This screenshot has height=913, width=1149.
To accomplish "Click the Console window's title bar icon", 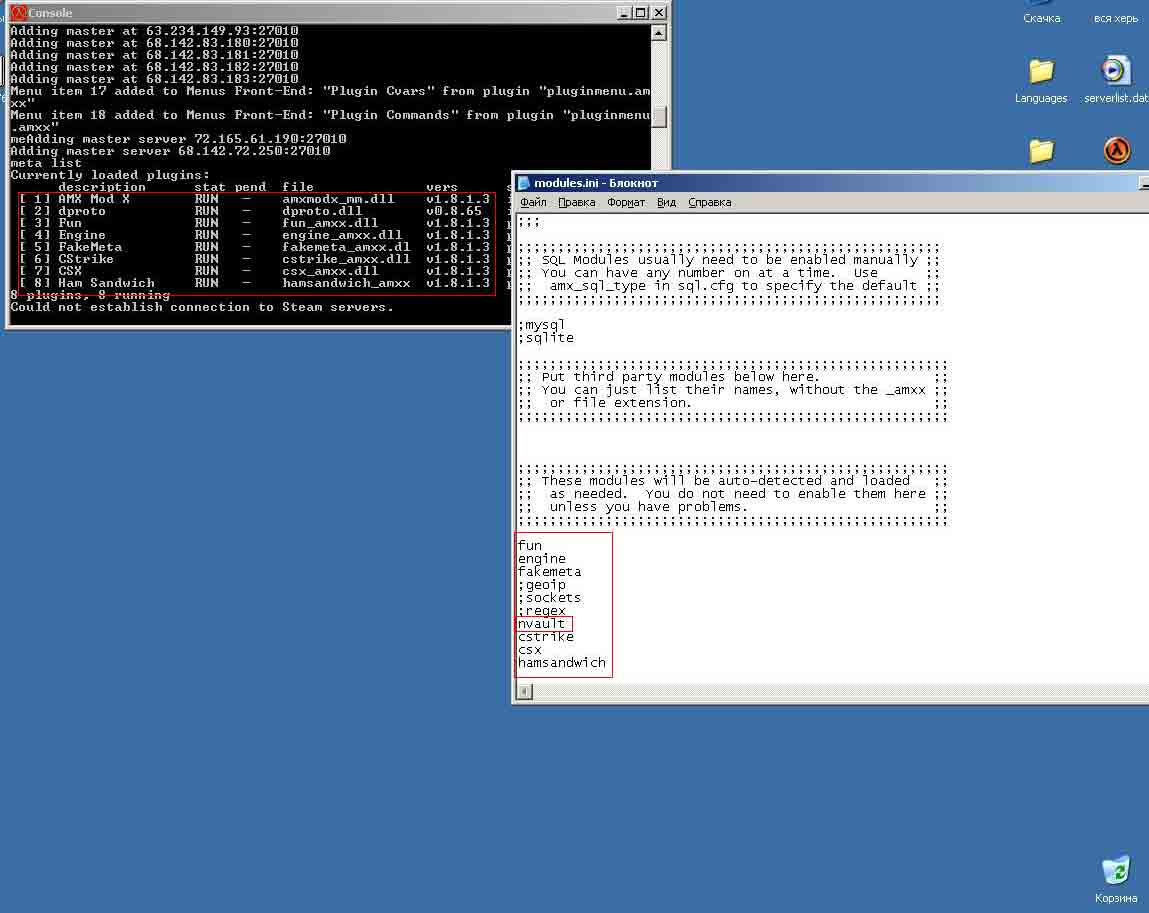I will point(18,12).
